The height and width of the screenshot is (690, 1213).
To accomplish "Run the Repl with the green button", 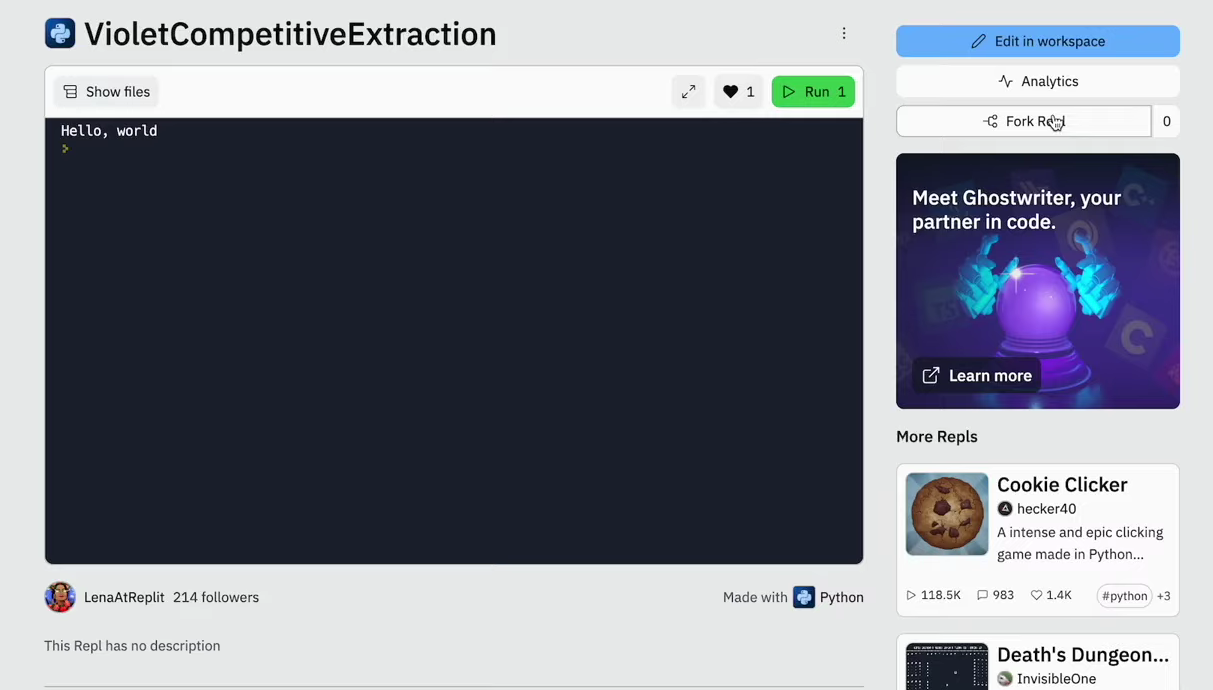I will click(x=813, y=92).
